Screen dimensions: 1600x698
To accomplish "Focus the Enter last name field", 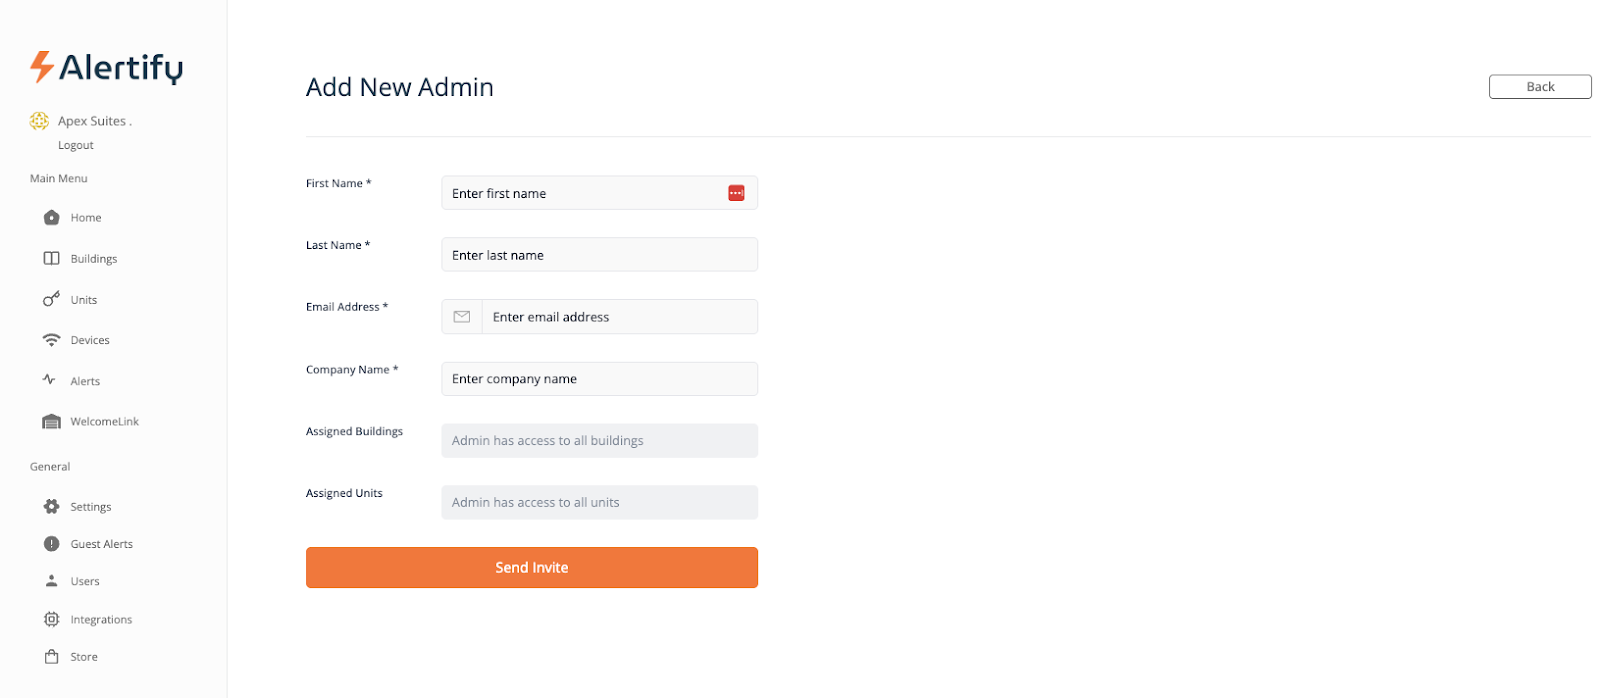I will [x=599, y=255].
